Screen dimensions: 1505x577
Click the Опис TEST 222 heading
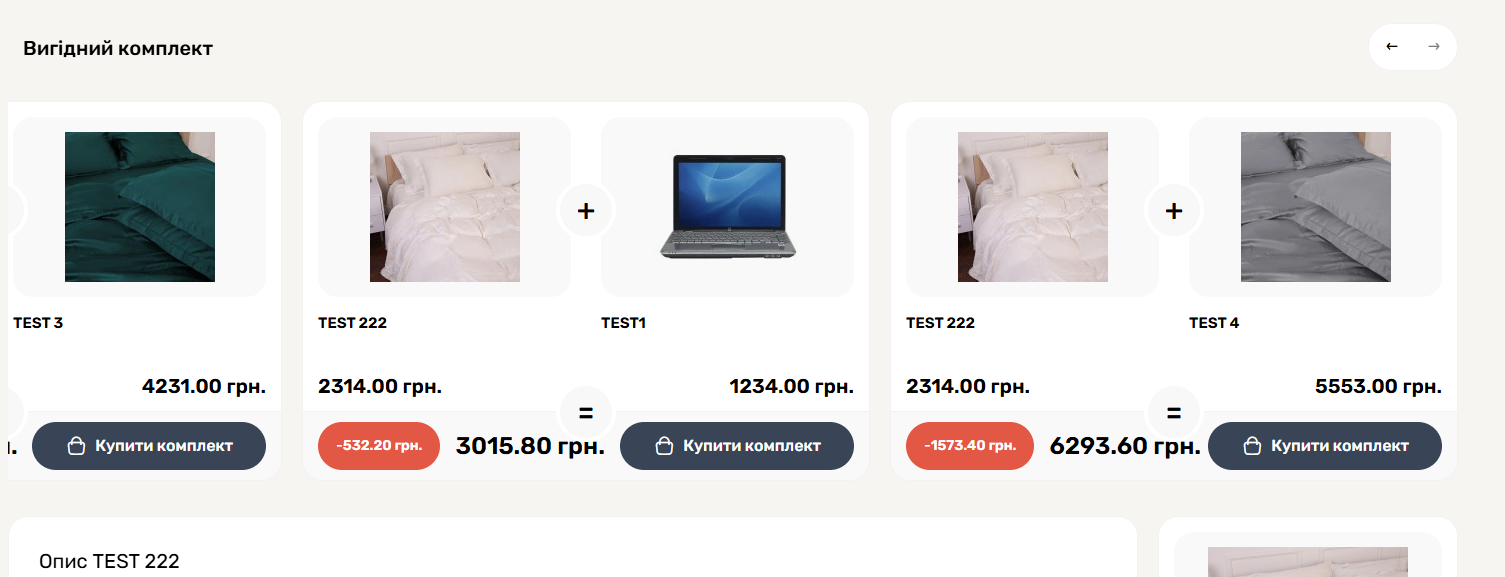pos(109,562)
